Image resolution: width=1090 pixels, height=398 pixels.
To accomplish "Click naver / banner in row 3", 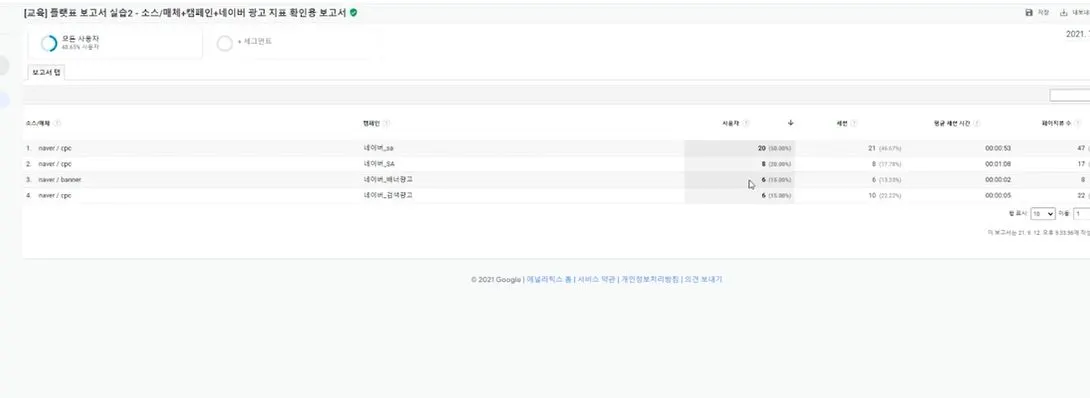I will [x=60, y=180].
